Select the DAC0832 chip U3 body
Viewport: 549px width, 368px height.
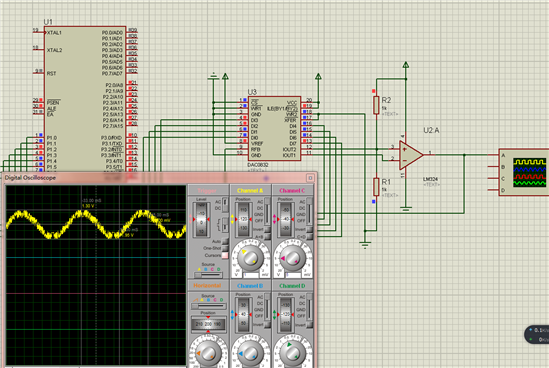pyautogui.click(x=274, y=129)
